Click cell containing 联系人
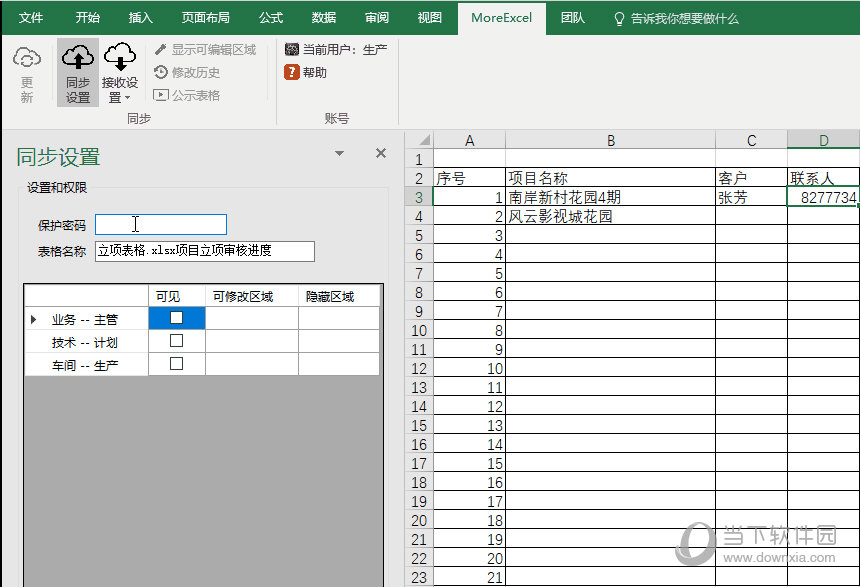The width and height of the screenshot is (860, 587). pos(823,178)
